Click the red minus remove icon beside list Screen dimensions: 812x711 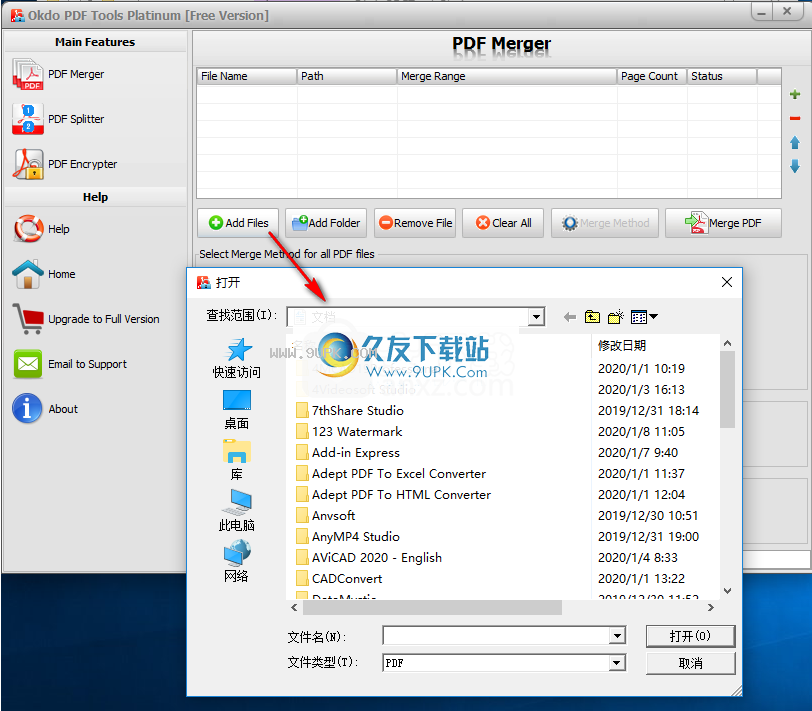pyautogui.click(x=795, y=119)
